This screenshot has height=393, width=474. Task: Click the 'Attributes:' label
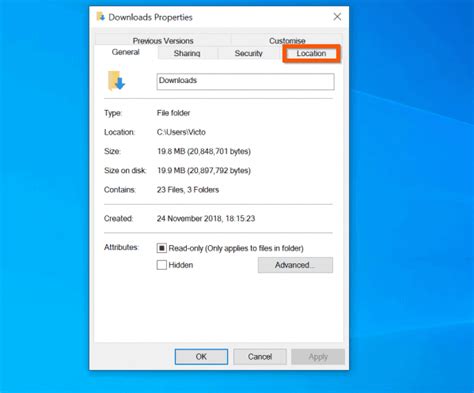tap(121, 247)
